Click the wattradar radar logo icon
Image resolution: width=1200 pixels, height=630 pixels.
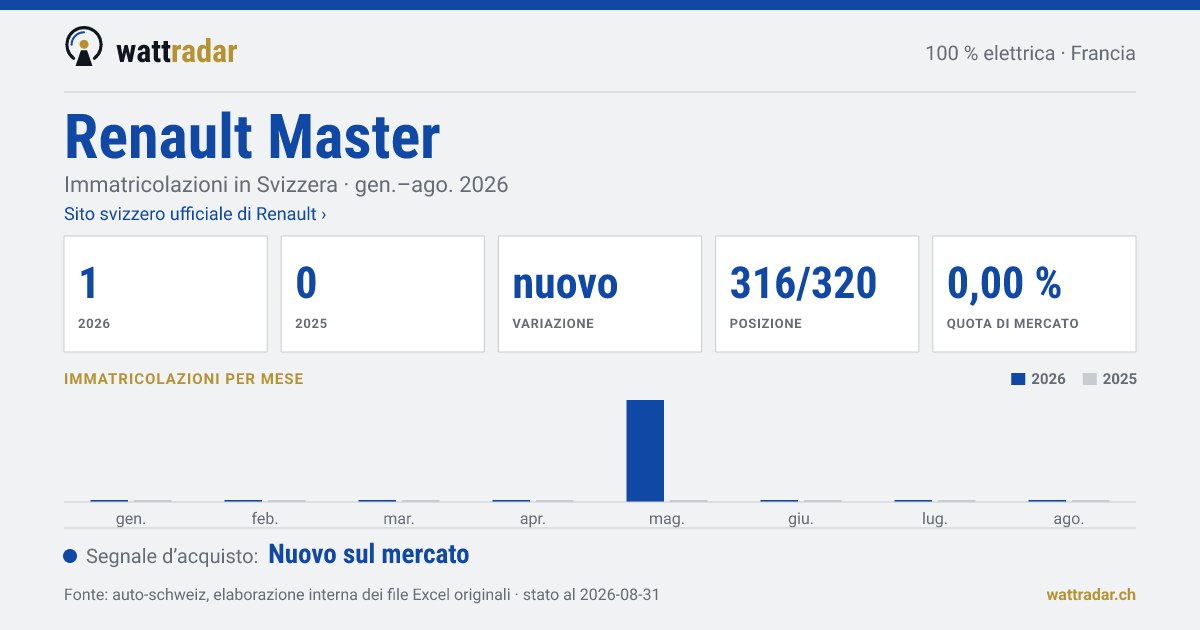[84, 47]
